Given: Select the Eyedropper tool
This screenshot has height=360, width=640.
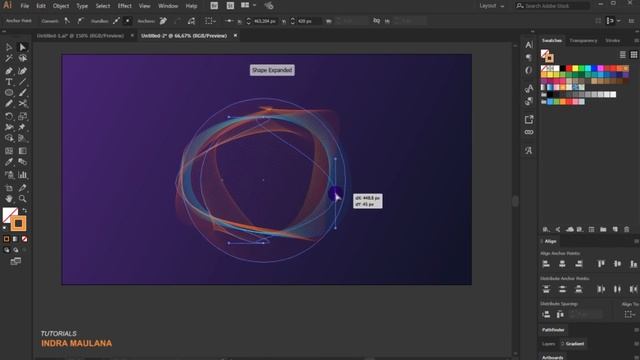Looking at the screenshot, I should tap(9, 162).
